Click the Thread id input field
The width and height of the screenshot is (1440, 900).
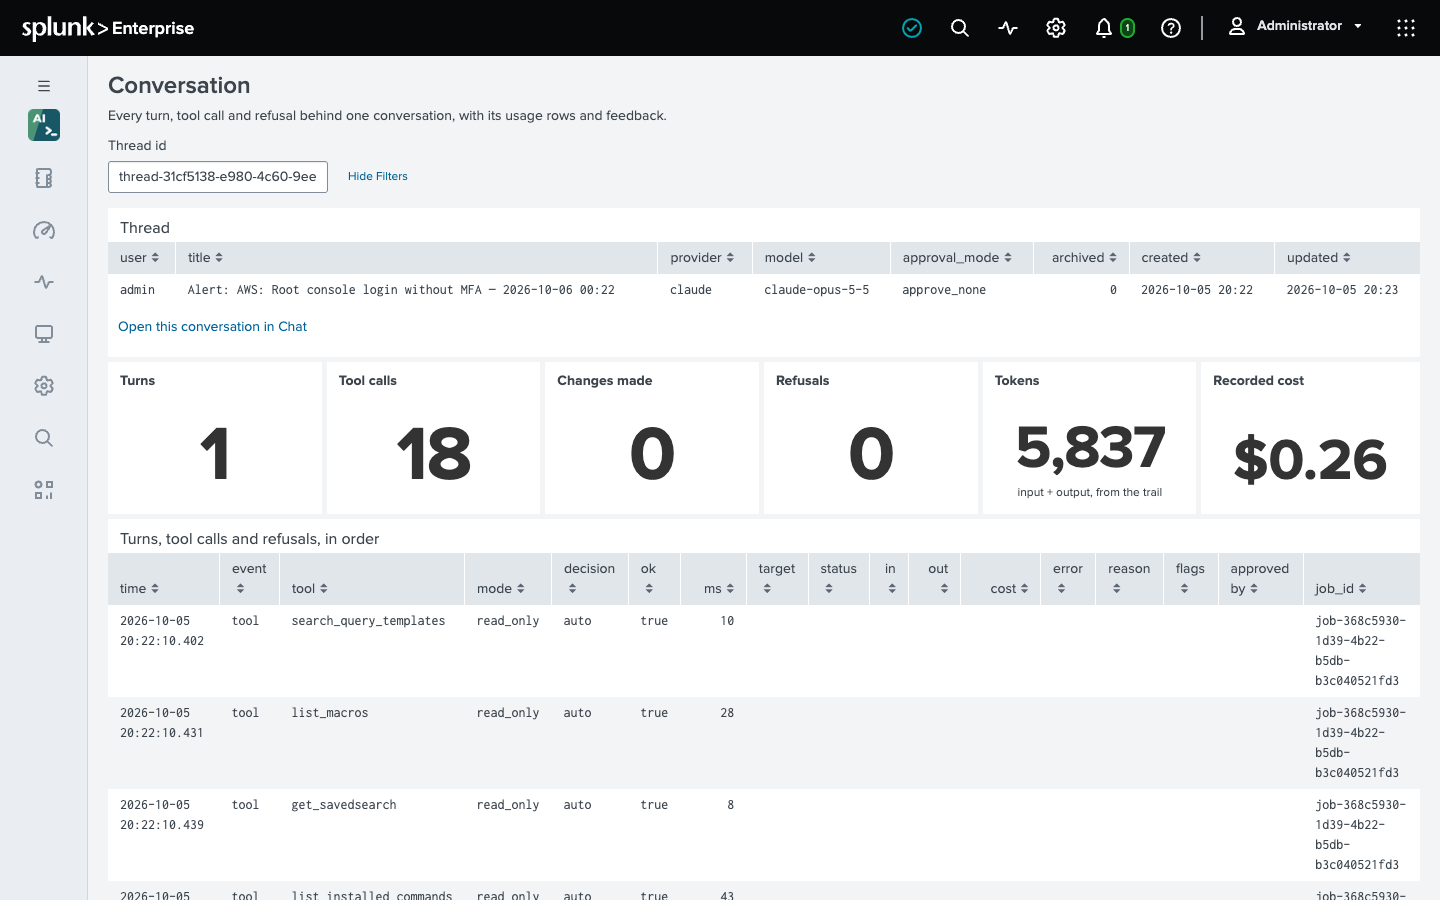click(x=218, y=177)
